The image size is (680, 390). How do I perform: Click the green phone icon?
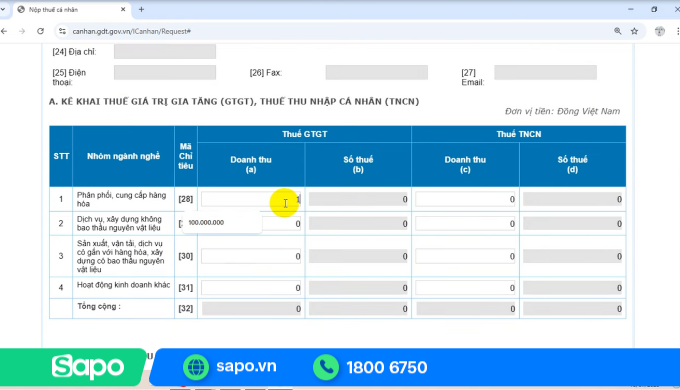(x=326, y=367)
